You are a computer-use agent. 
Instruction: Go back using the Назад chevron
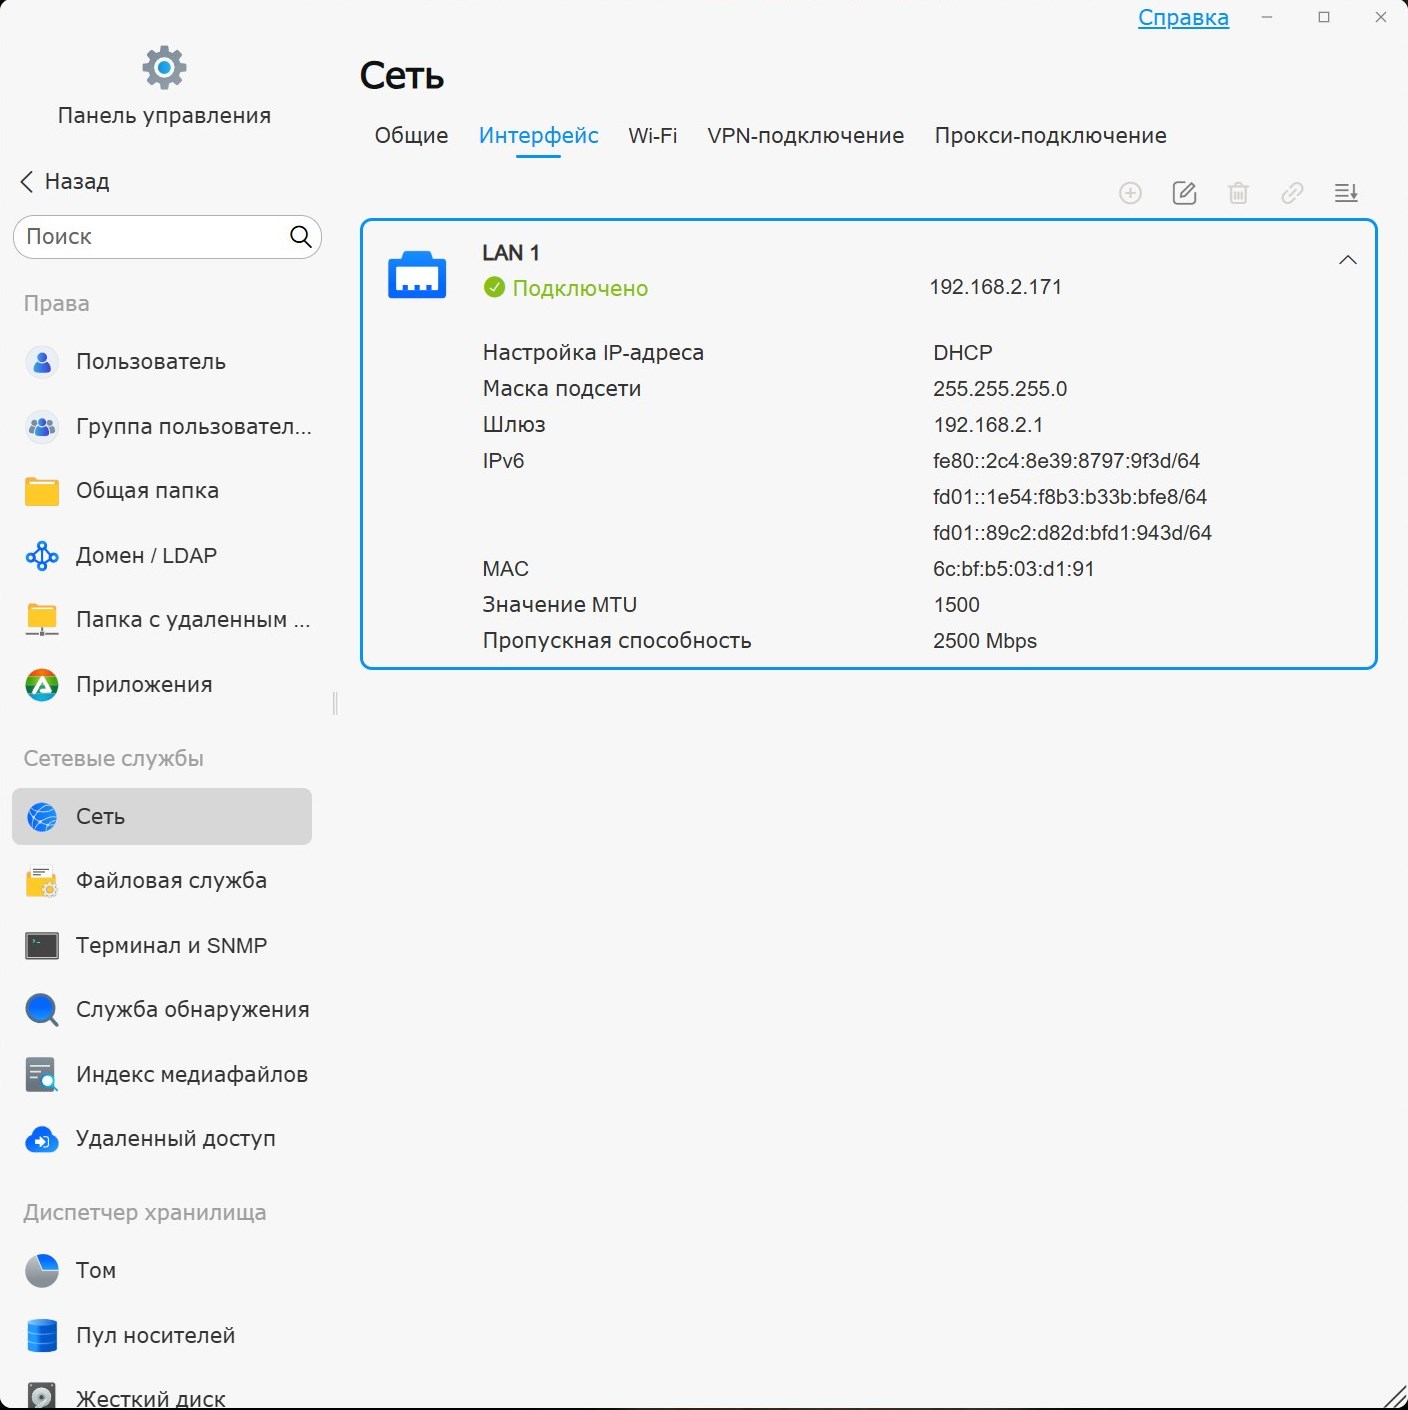(27, 182)
